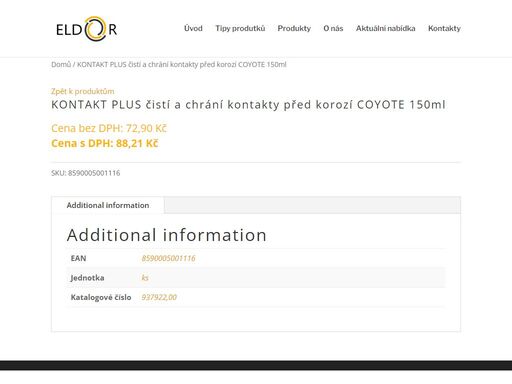Open the Úvod menu item
This screenshot has height=384, width=512.
pyautogui.click(x=193, y=28)
